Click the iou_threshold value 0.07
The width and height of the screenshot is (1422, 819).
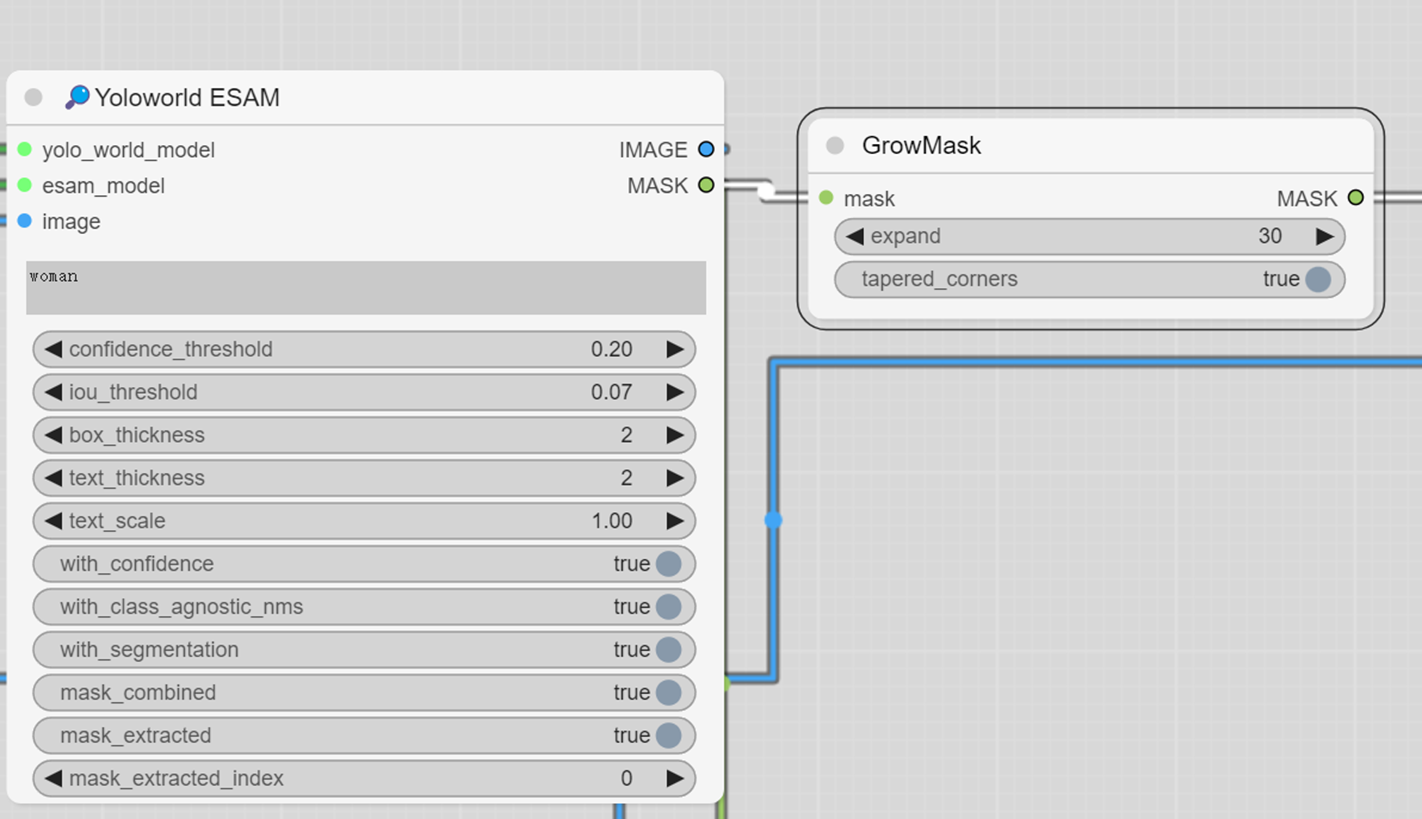[x=612, y=392]
